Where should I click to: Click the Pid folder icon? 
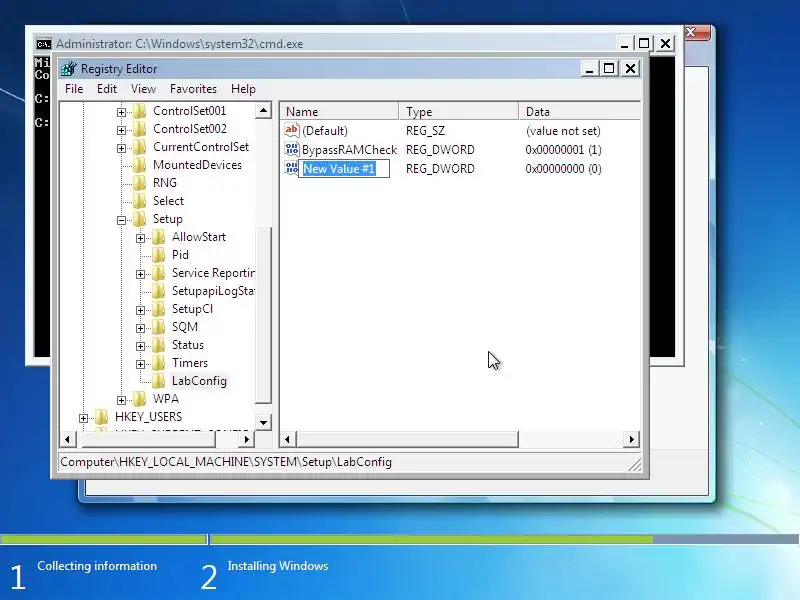click(x=159, y=255)
